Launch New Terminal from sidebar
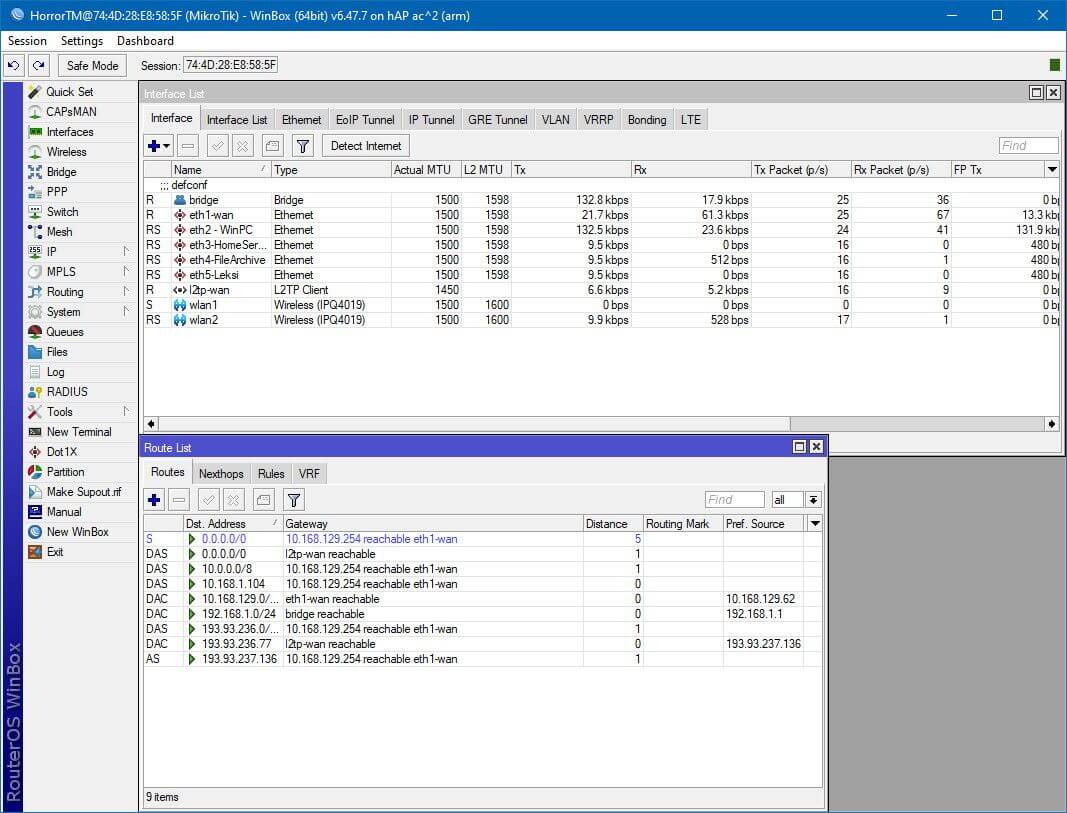This screenshot has height=813, width=1067. point(80,432)
